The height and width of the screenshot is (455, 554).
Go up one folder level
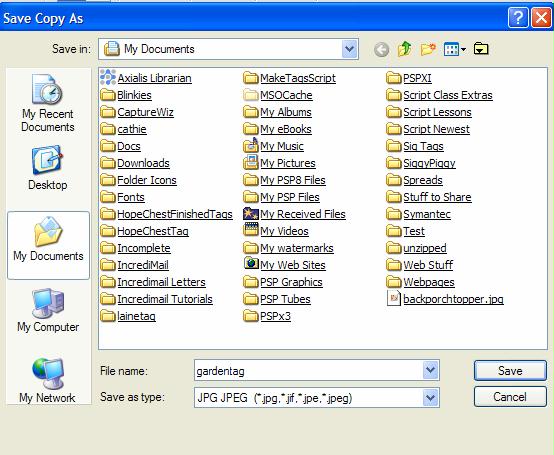pos(405,49)
